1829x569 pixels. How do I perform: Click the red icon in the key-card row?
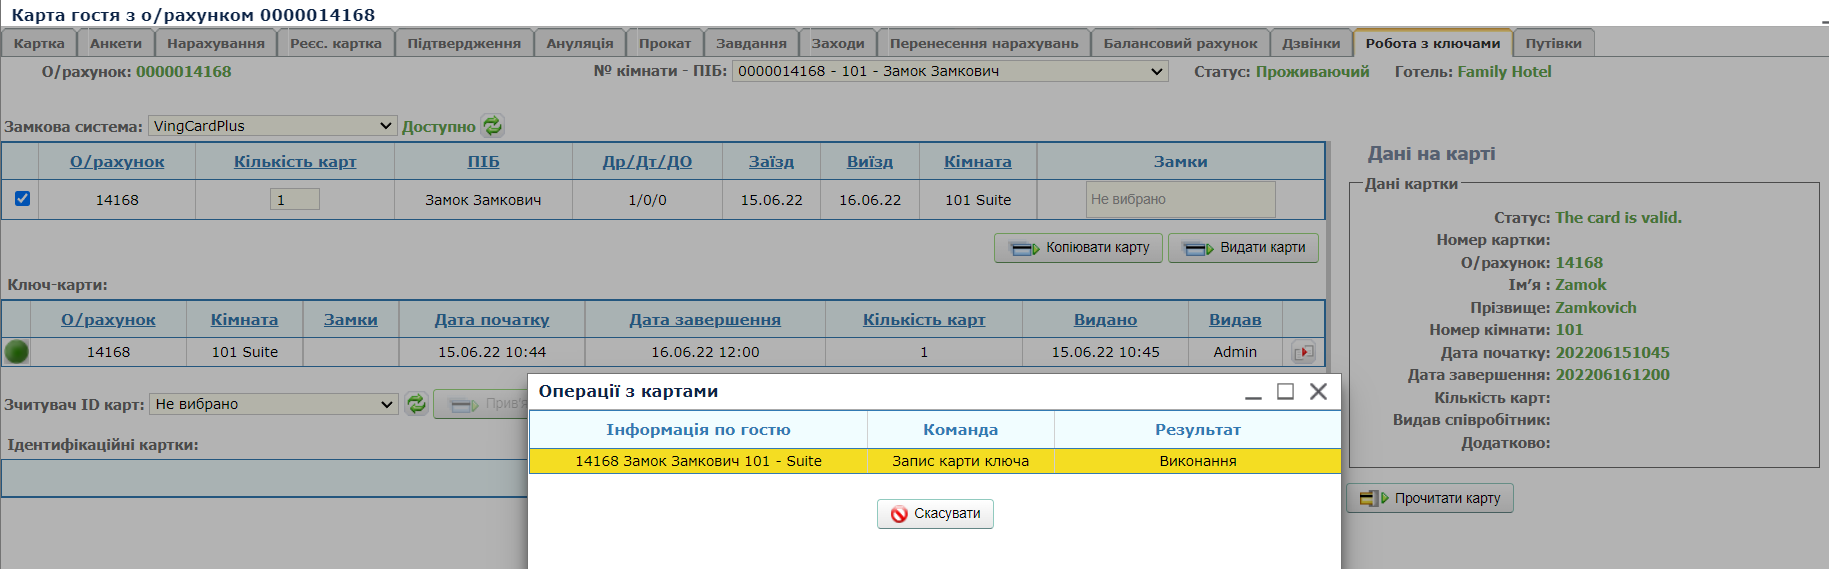(x=1303, y=352)
